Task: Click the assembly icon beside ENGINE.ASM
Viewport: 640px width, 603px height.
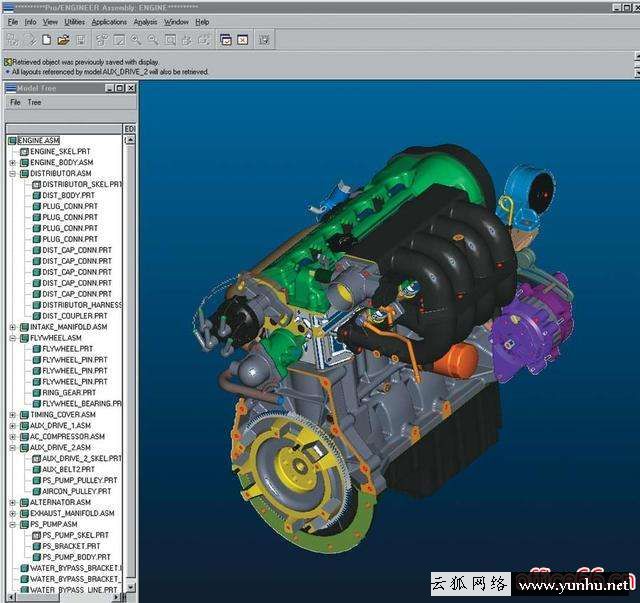Action: point(12,140)
